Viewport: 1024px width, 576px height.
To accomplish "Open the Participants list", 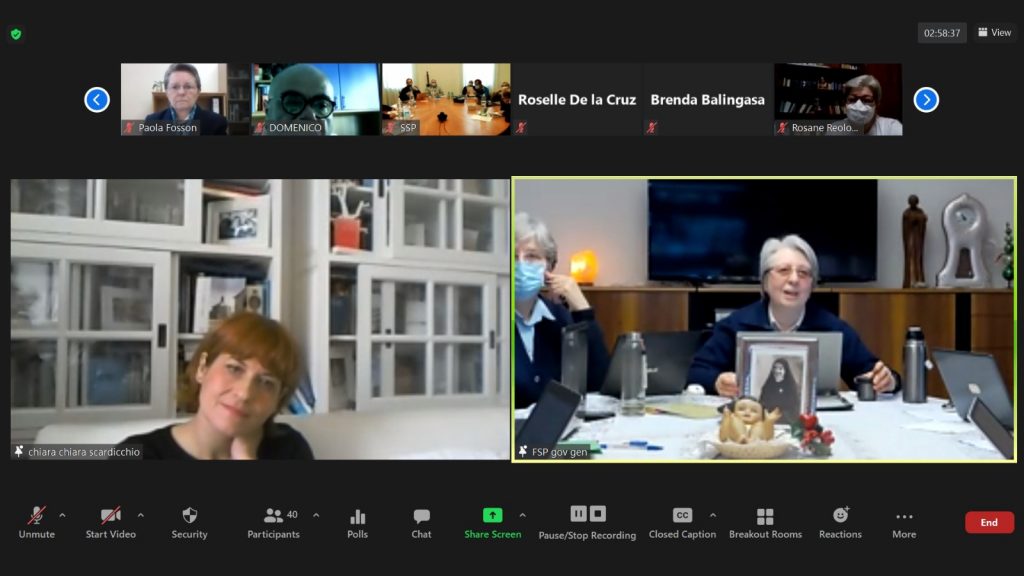I will click(273, 522).
